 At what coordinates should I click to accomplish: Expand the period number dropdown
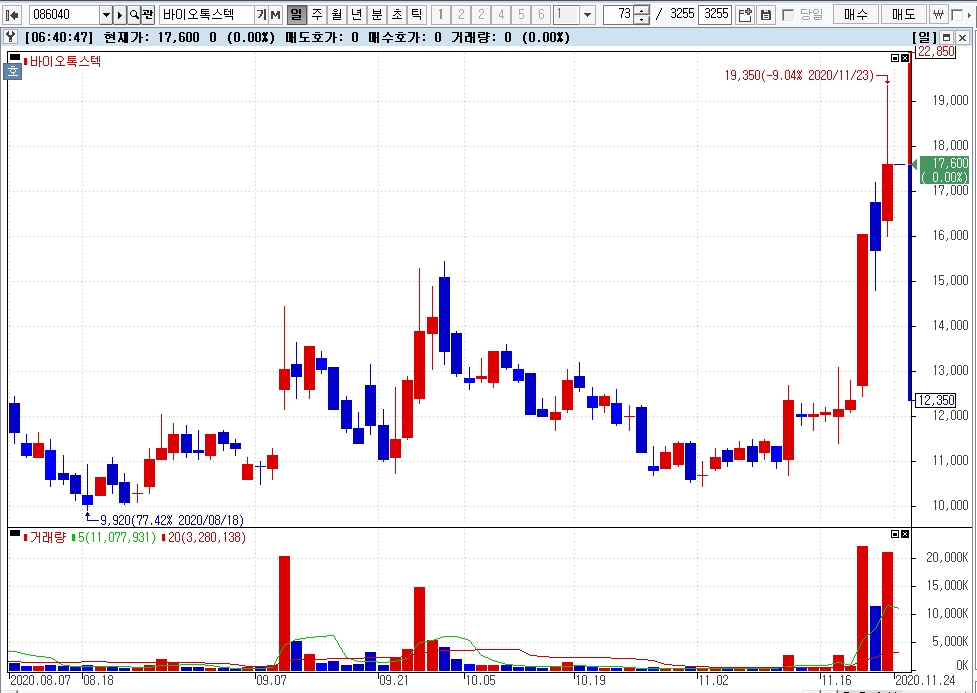click(587, 15)
